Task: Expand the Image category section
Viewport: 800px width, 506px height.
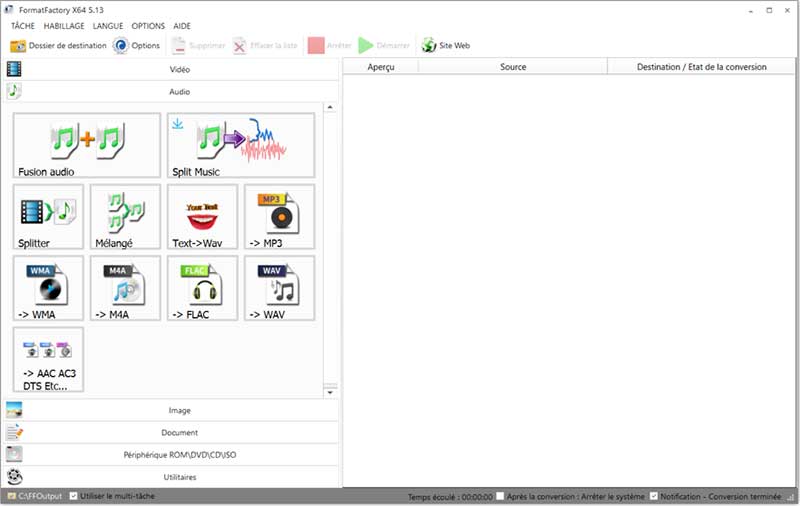Action: 172,411
